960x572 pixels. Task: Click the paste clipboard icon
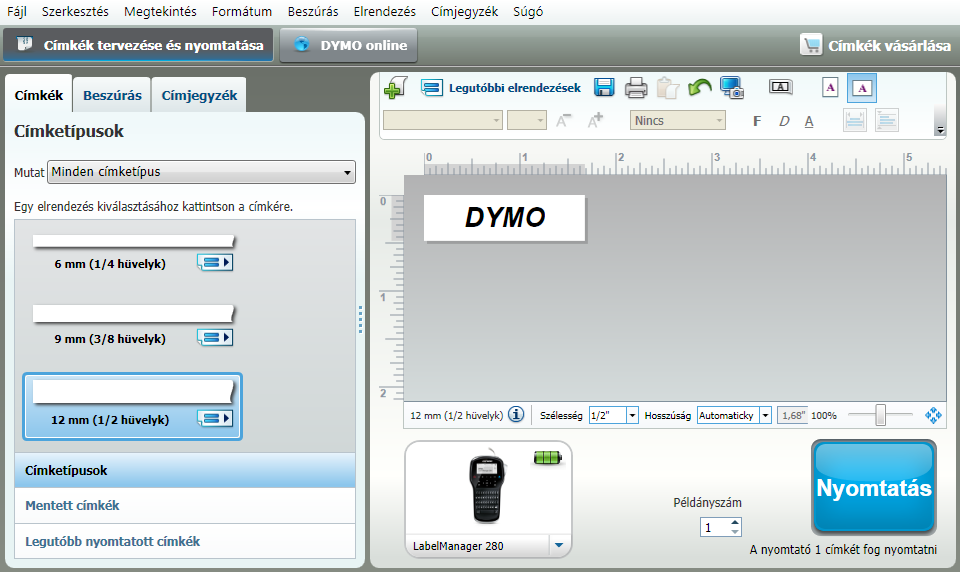[668, 88]
